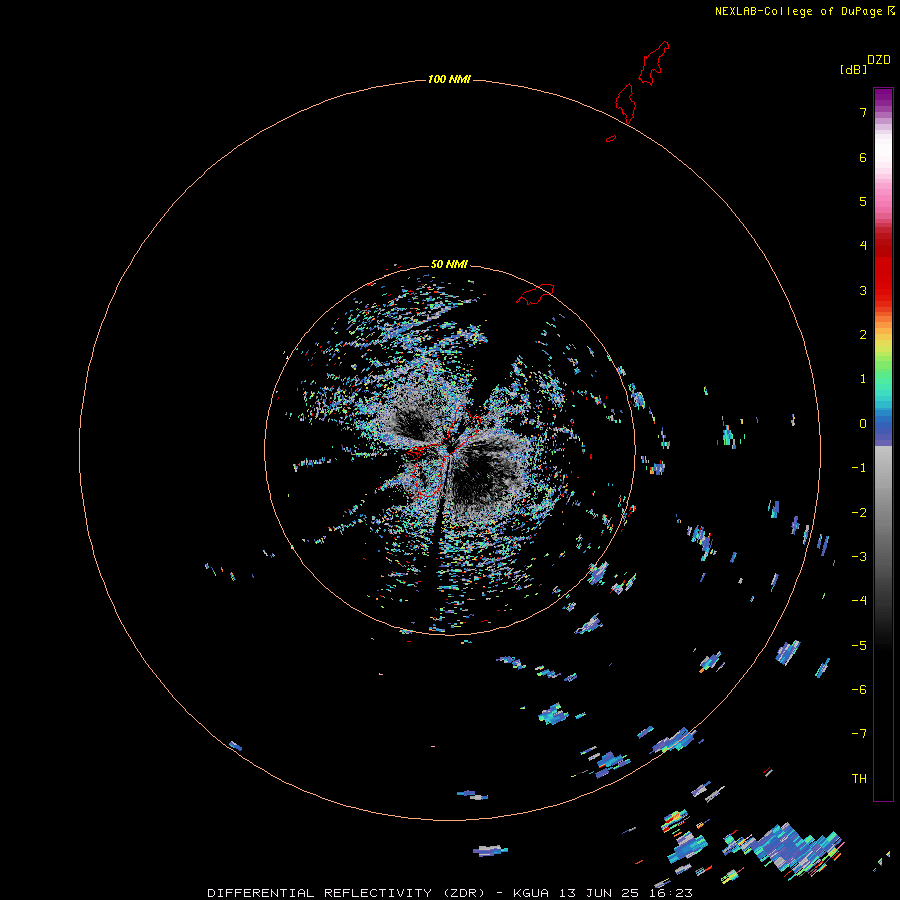Screen dimensions: 900x900
Task: Click the TH threshold label on scale
Action: pyautogui.click(x=859, y=779)
